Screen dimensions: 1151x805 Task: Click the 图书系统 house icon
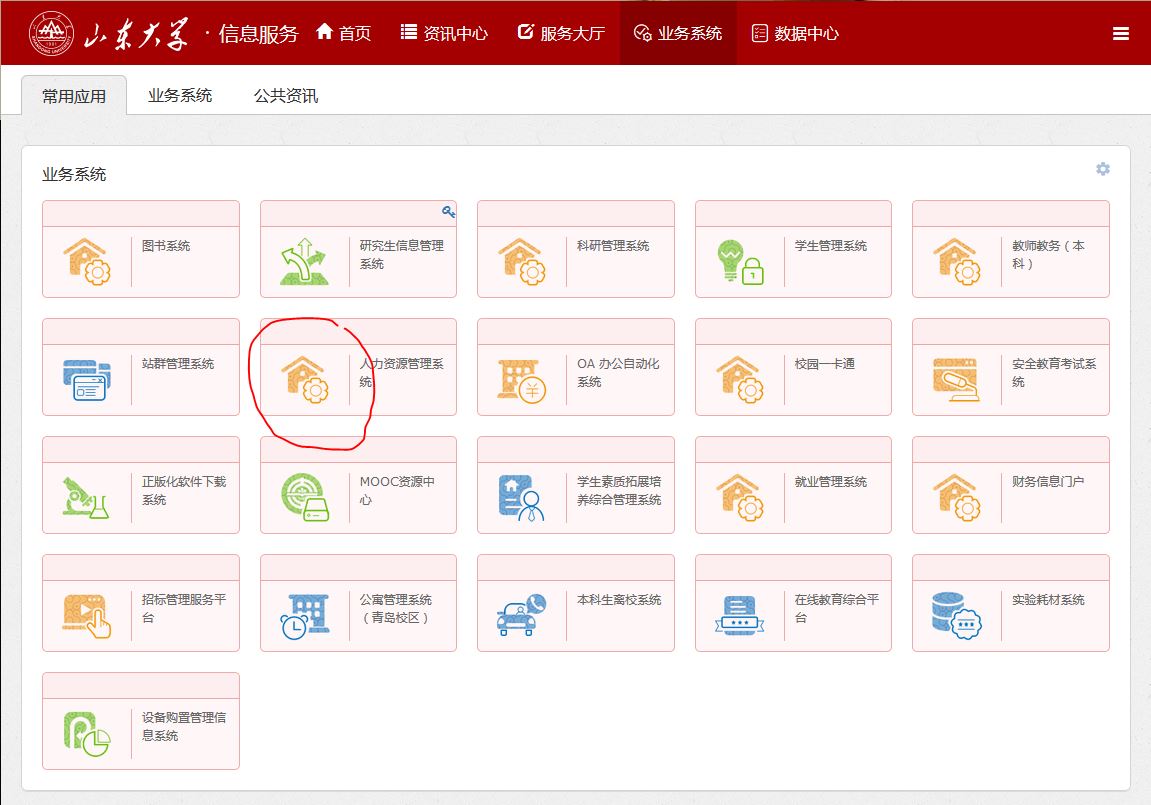point(86,261)
